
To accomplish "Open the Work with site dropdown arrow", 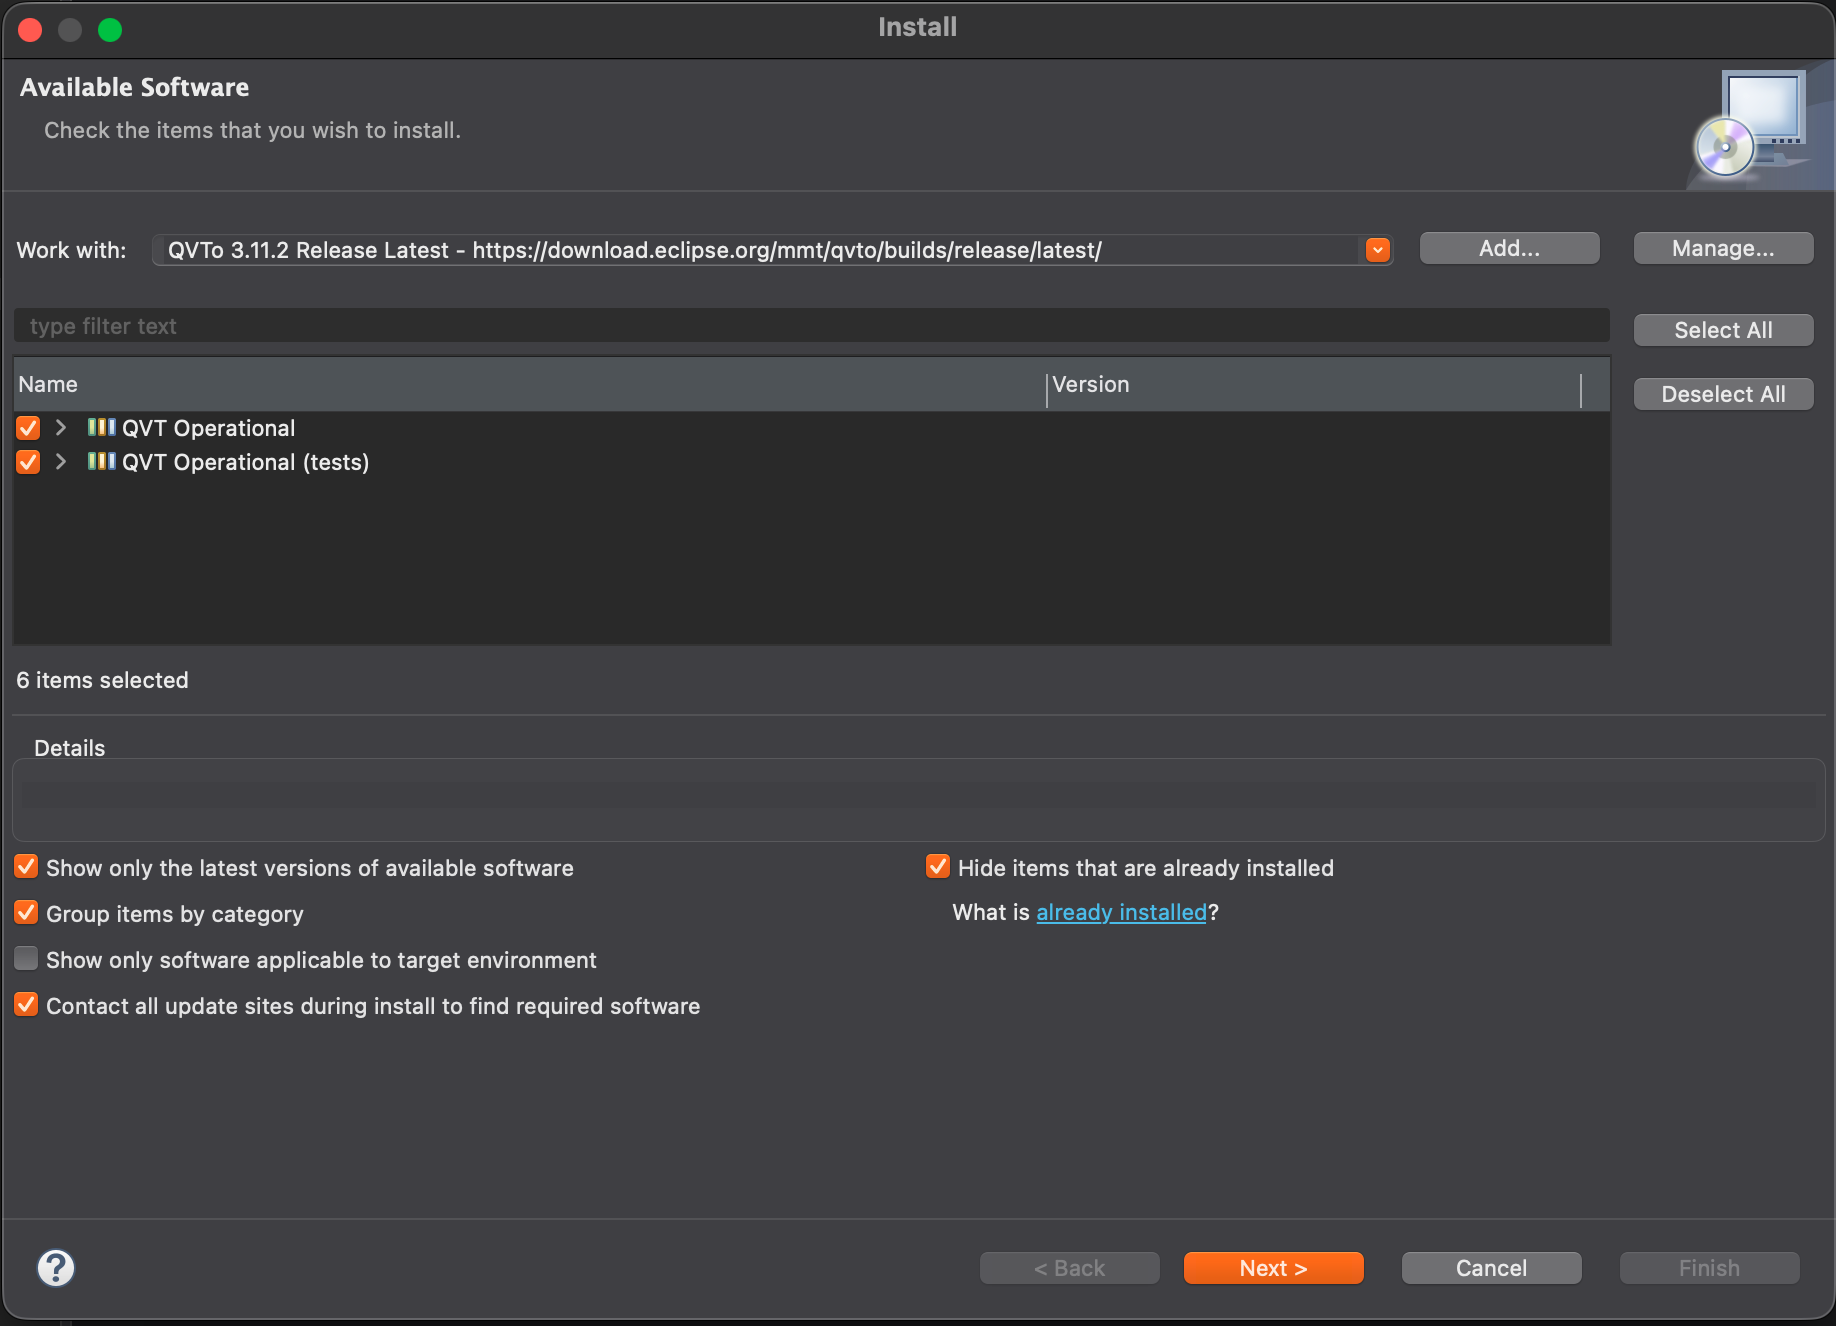I will click(x=1378, y=250).
